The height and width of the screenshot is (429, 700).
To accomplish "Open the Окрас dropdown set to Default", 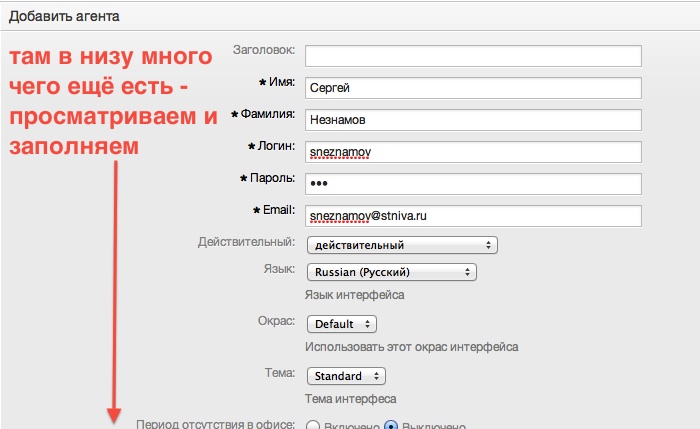I will [341, 324].
